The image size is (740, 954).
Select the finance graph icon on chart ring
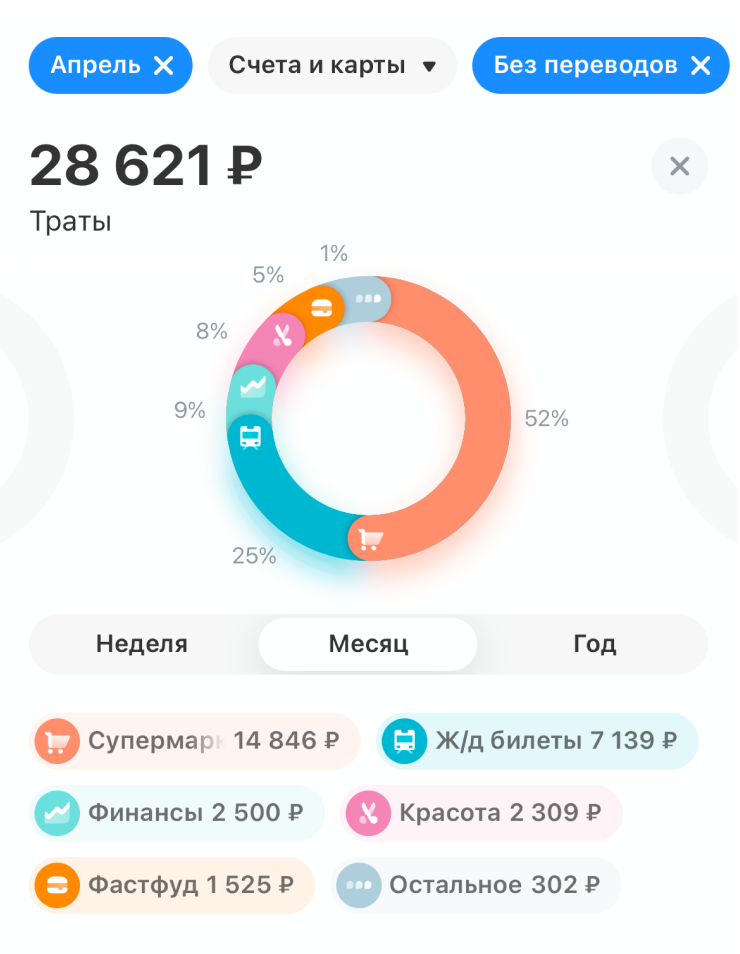[253, 386]
